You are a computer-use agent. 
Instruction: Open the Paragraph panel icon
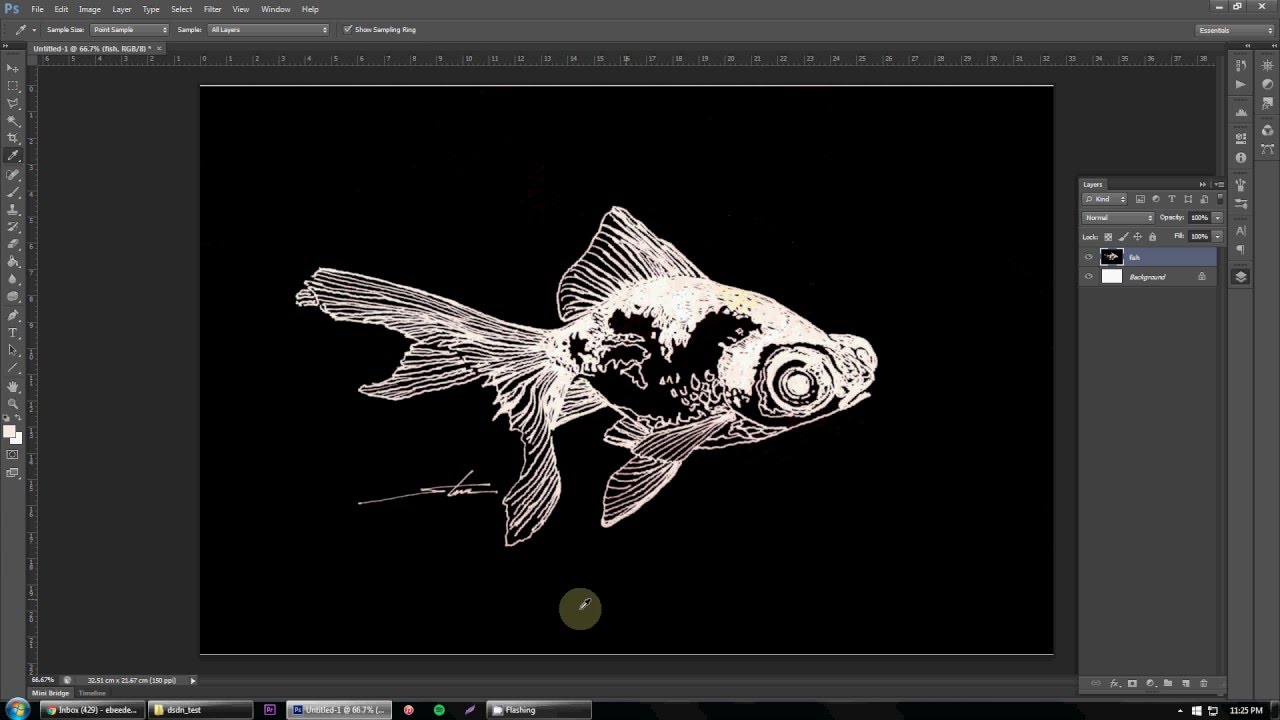(1240, 249)
